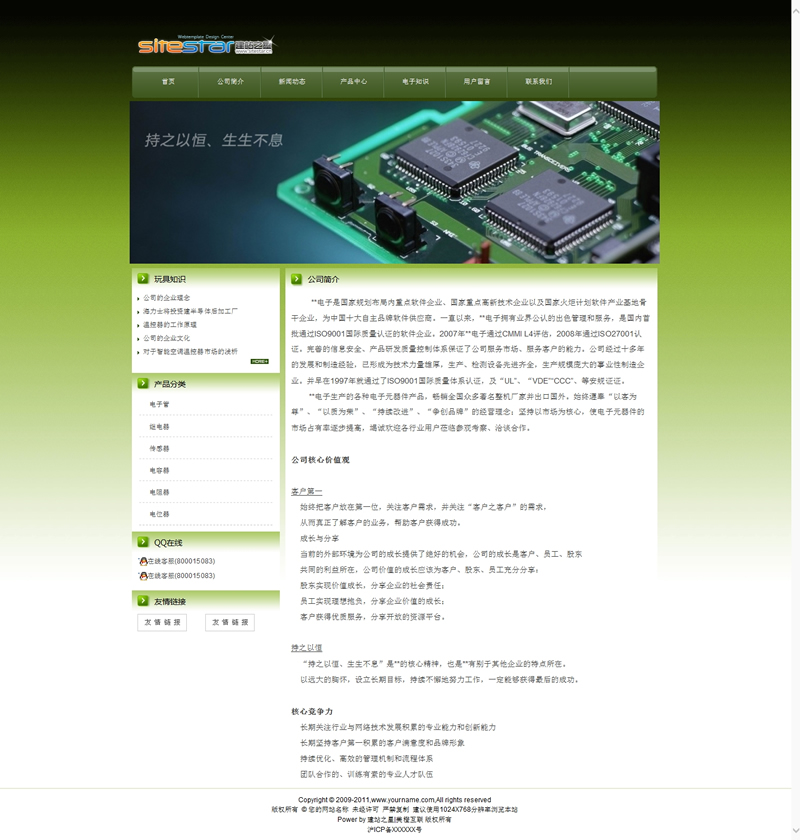Click the green arrow icon beside 友情链接
The image size is (800, 840).
[x=142, y=601]
